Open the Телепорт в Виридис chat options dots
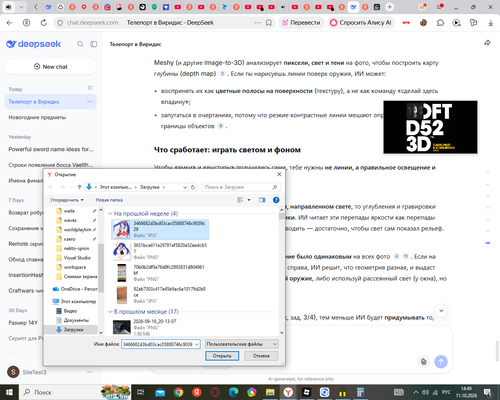Screen dimensions: 500x400 click(90, 101)
